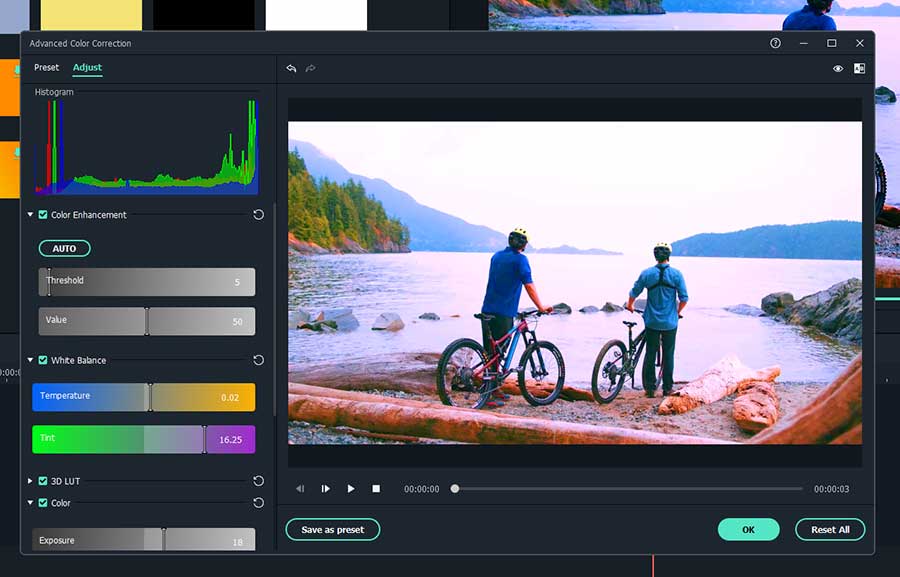
Task: Click Save as preset
Action: 333,529
